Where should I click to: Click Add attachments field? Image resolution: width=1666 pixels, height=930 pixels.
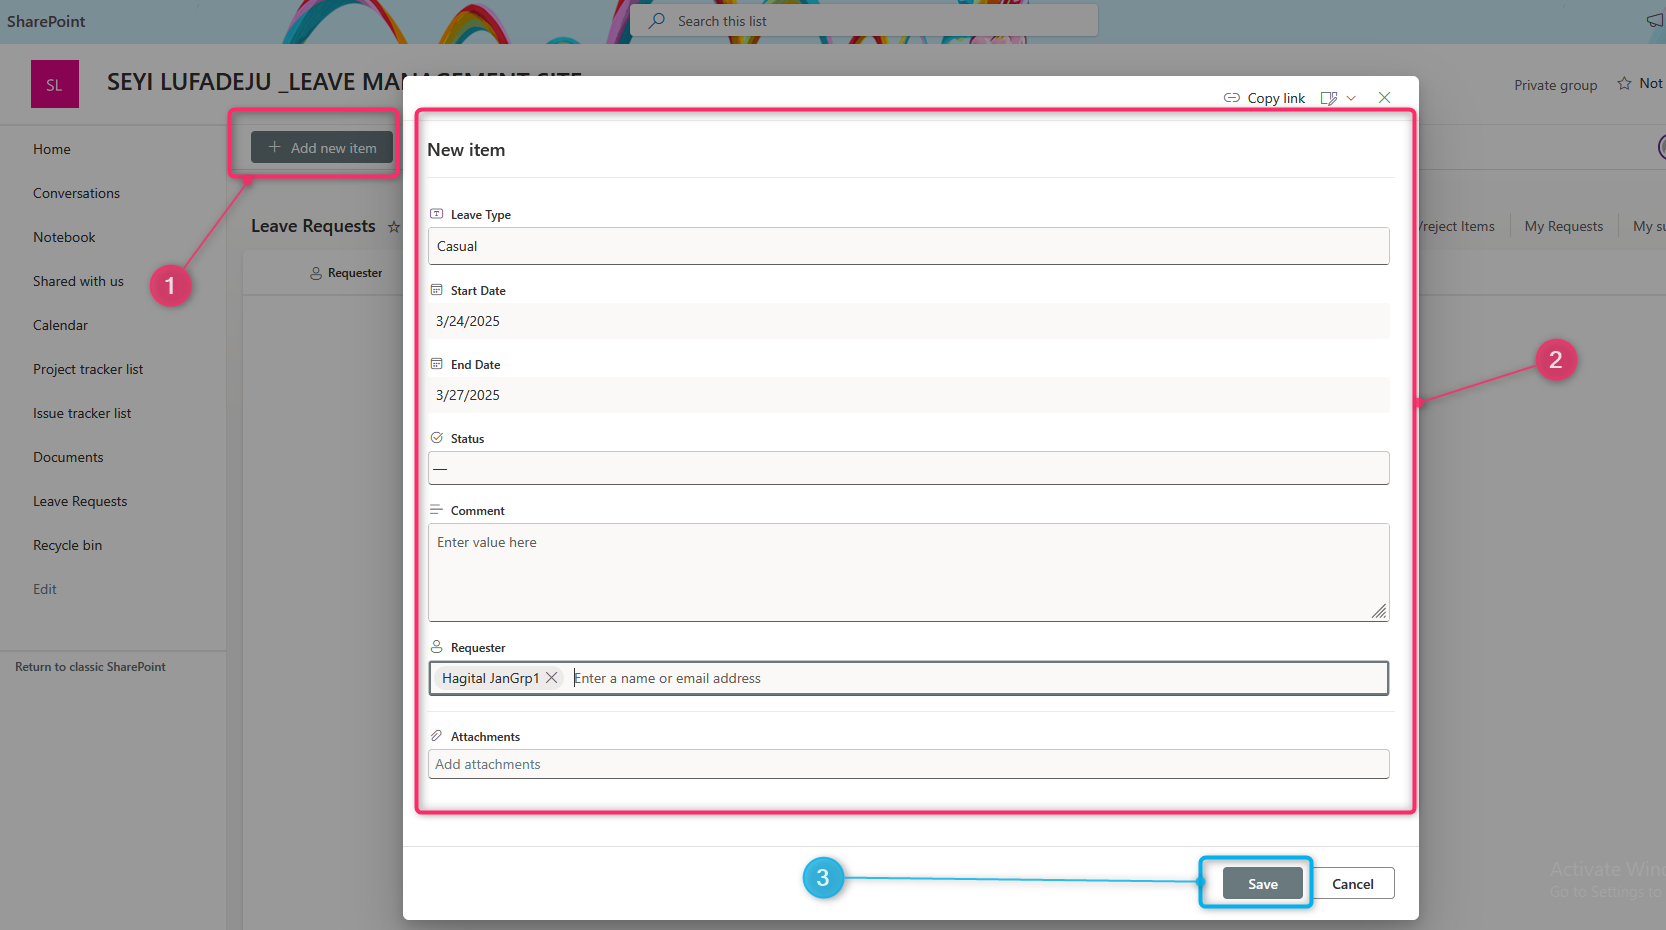(x=908, y=764)
